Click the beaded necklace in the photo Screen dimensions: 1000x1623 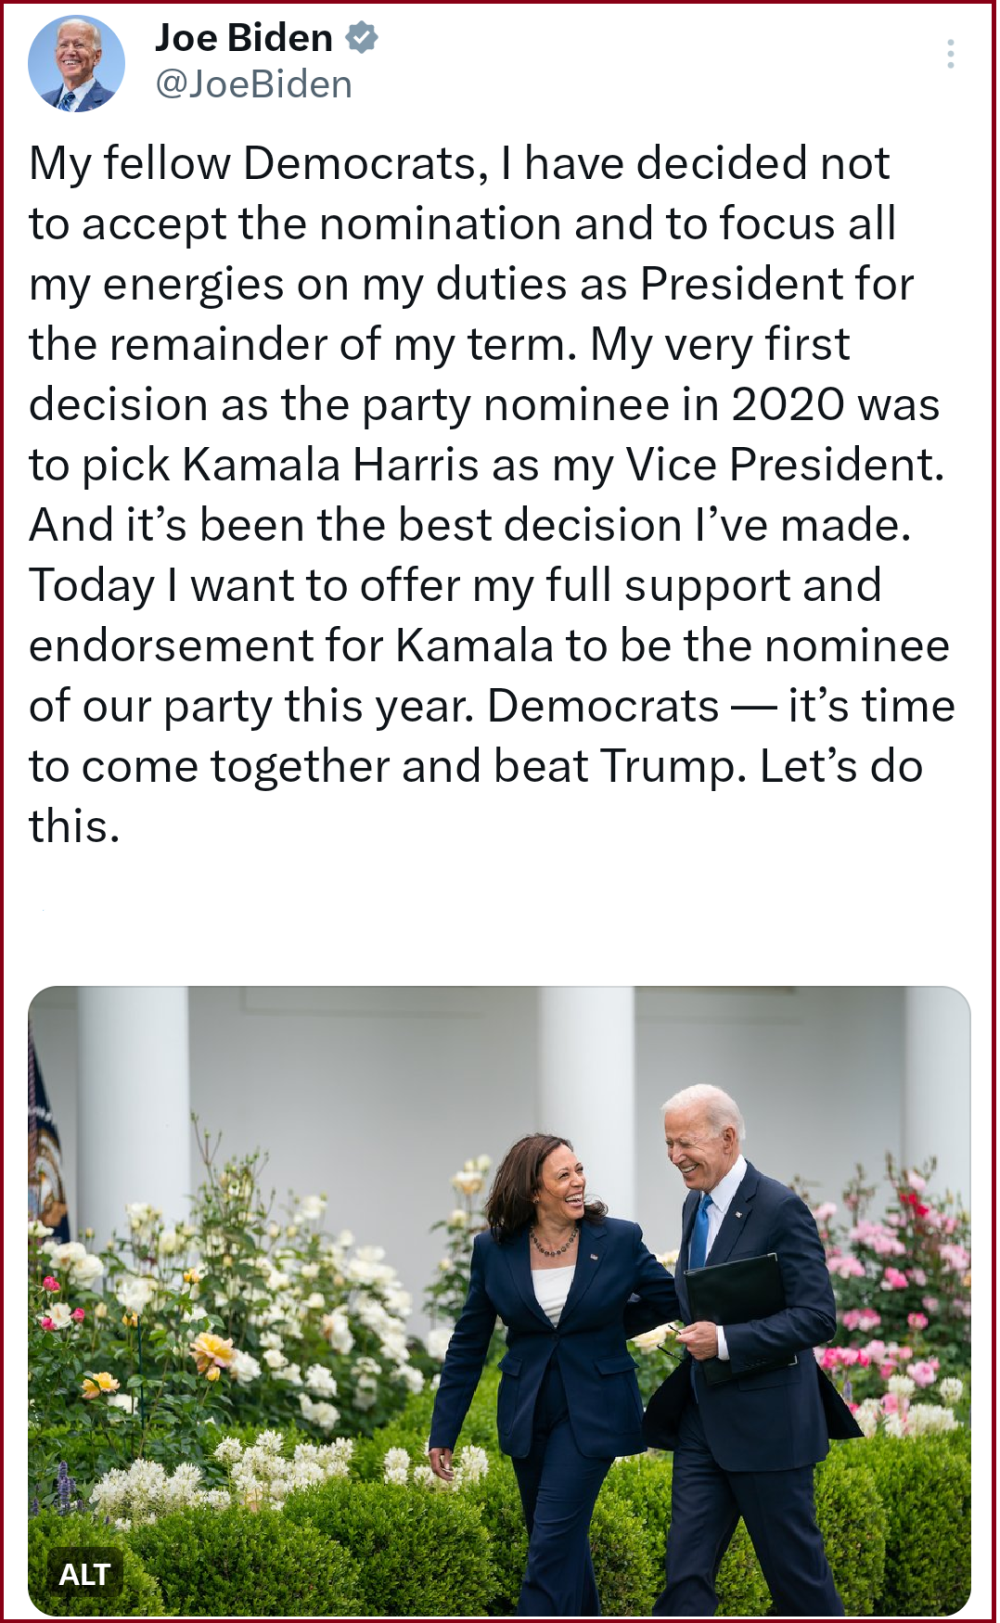coord(554,1244)
